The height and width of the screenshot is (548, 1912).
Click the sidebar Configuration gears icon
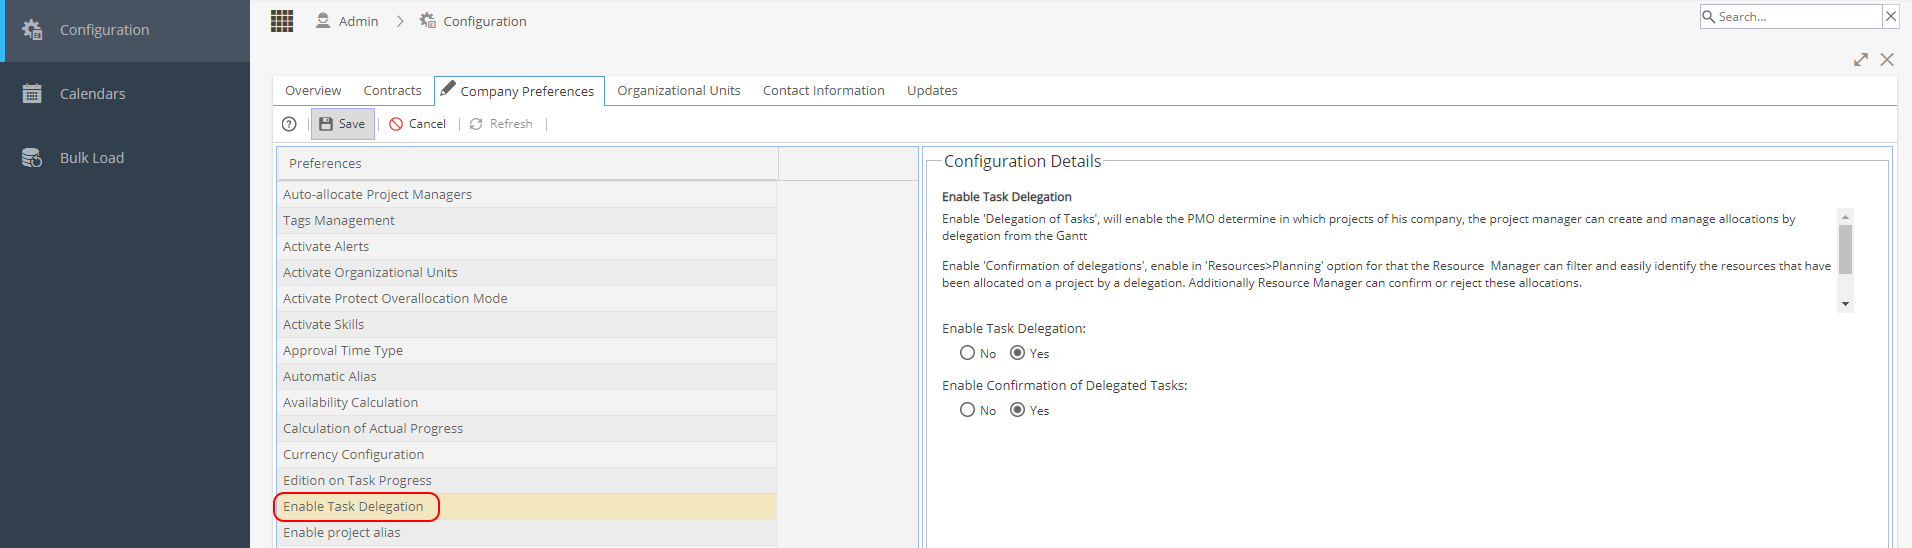pos(32,30)
